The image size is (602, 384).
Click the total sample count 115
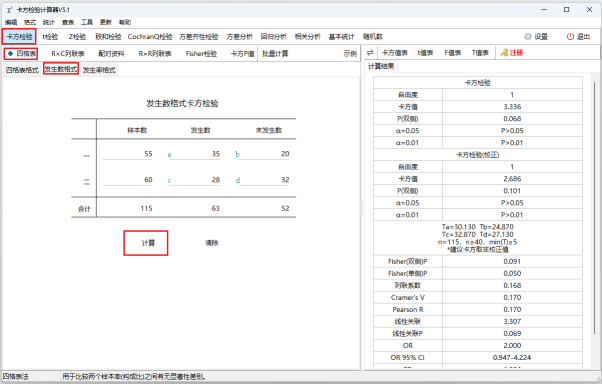click(x=146, y=209)
